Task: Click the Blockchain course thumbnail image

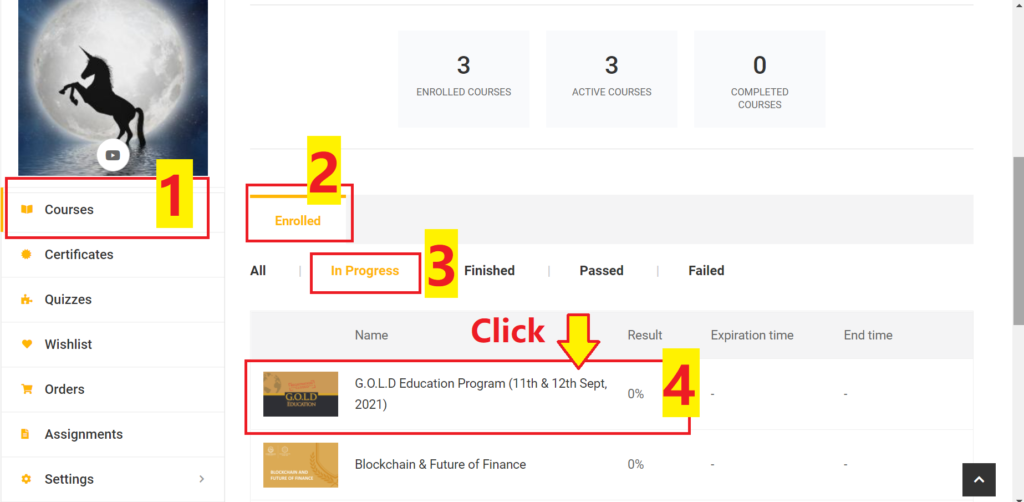Action: click(300, 464)
